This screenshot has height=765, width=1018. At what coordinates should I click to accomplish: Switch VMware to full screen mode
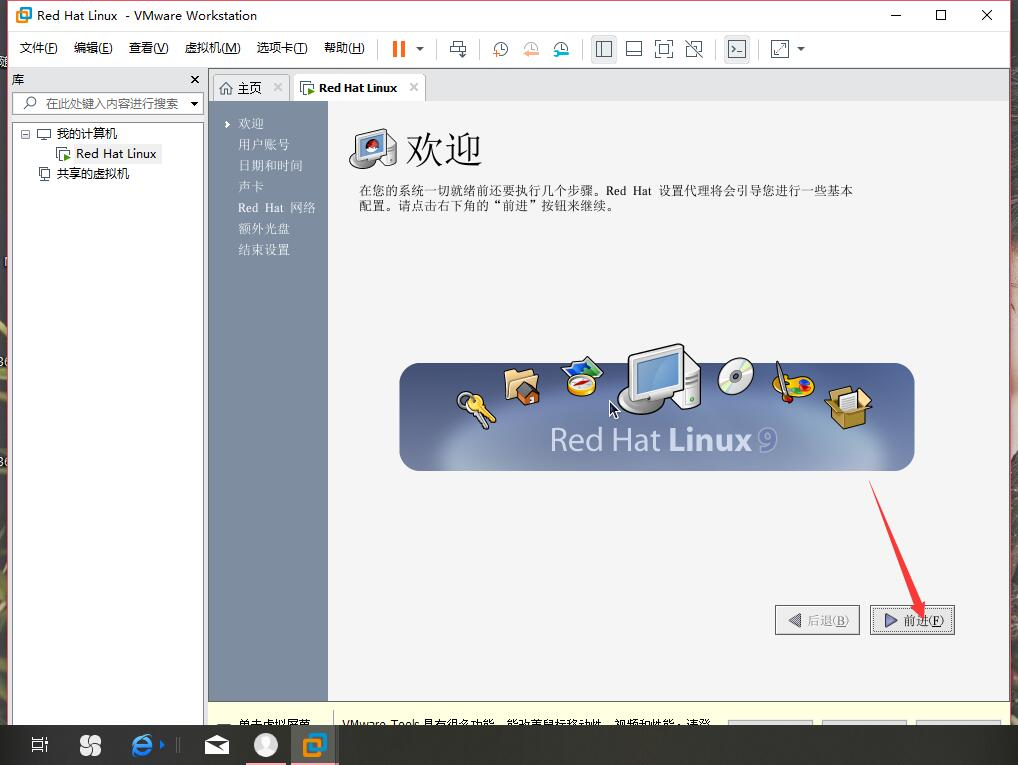(x=664, y=49)
